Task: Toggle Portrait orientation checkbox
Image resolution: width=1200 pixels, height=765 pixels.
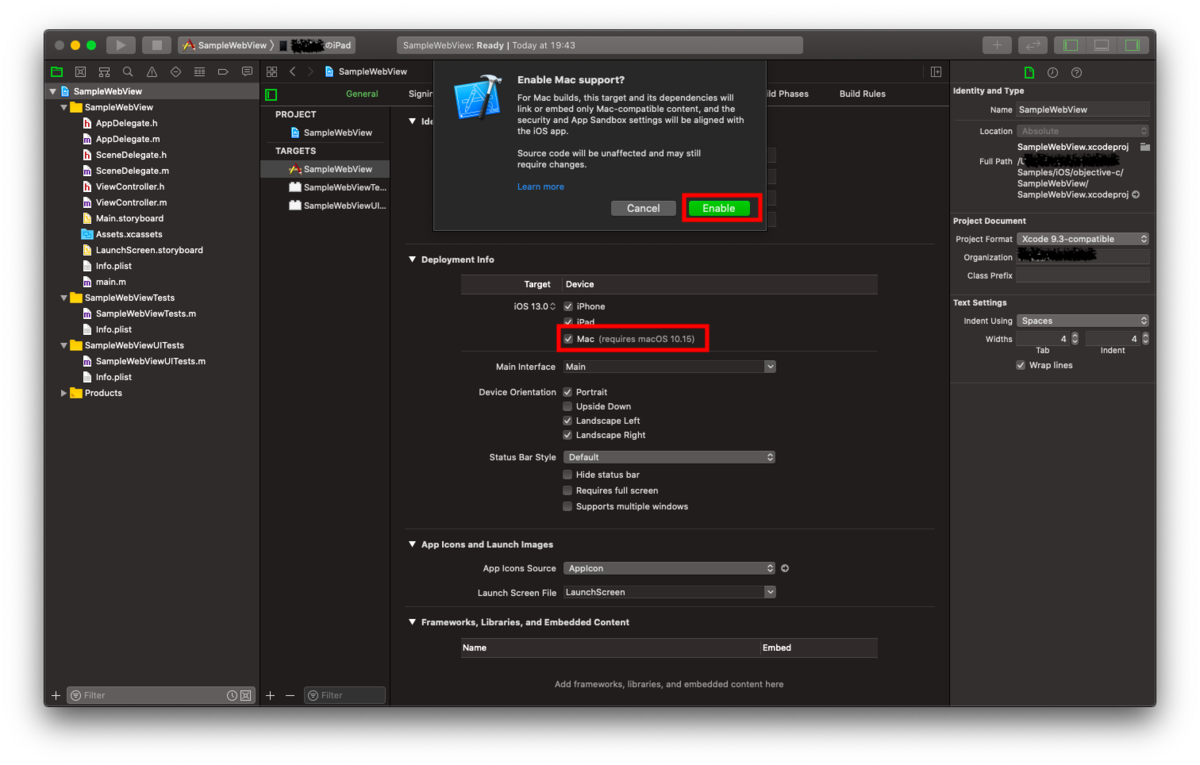Action: point(568,392)
